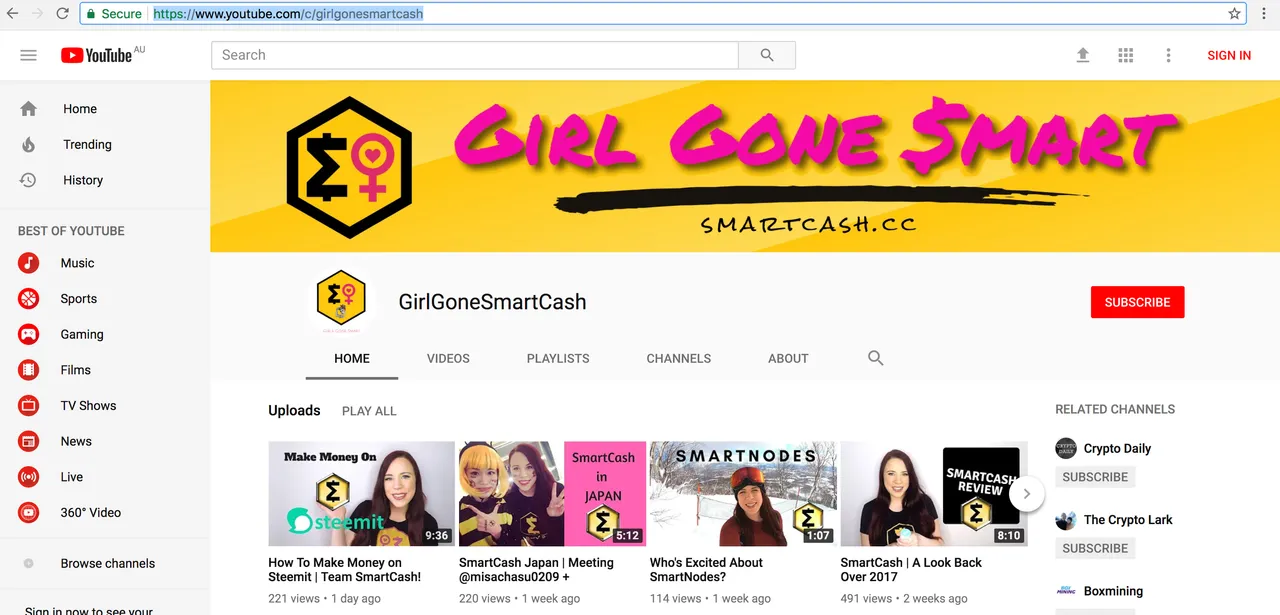Click the red SUBSCRIBE button
Viewport: 1280px width, 615px height.
[x=1137, y=302]
